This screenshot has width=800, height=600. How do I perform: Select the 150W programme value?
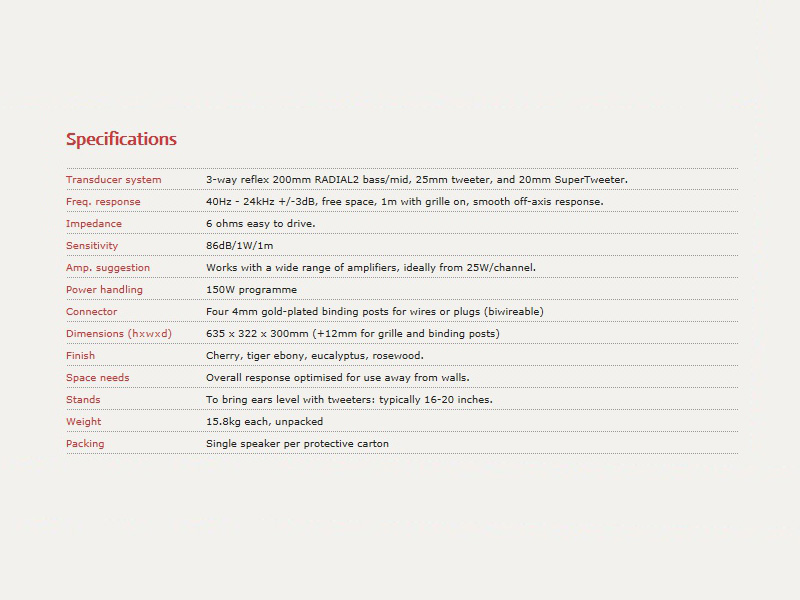252,290
